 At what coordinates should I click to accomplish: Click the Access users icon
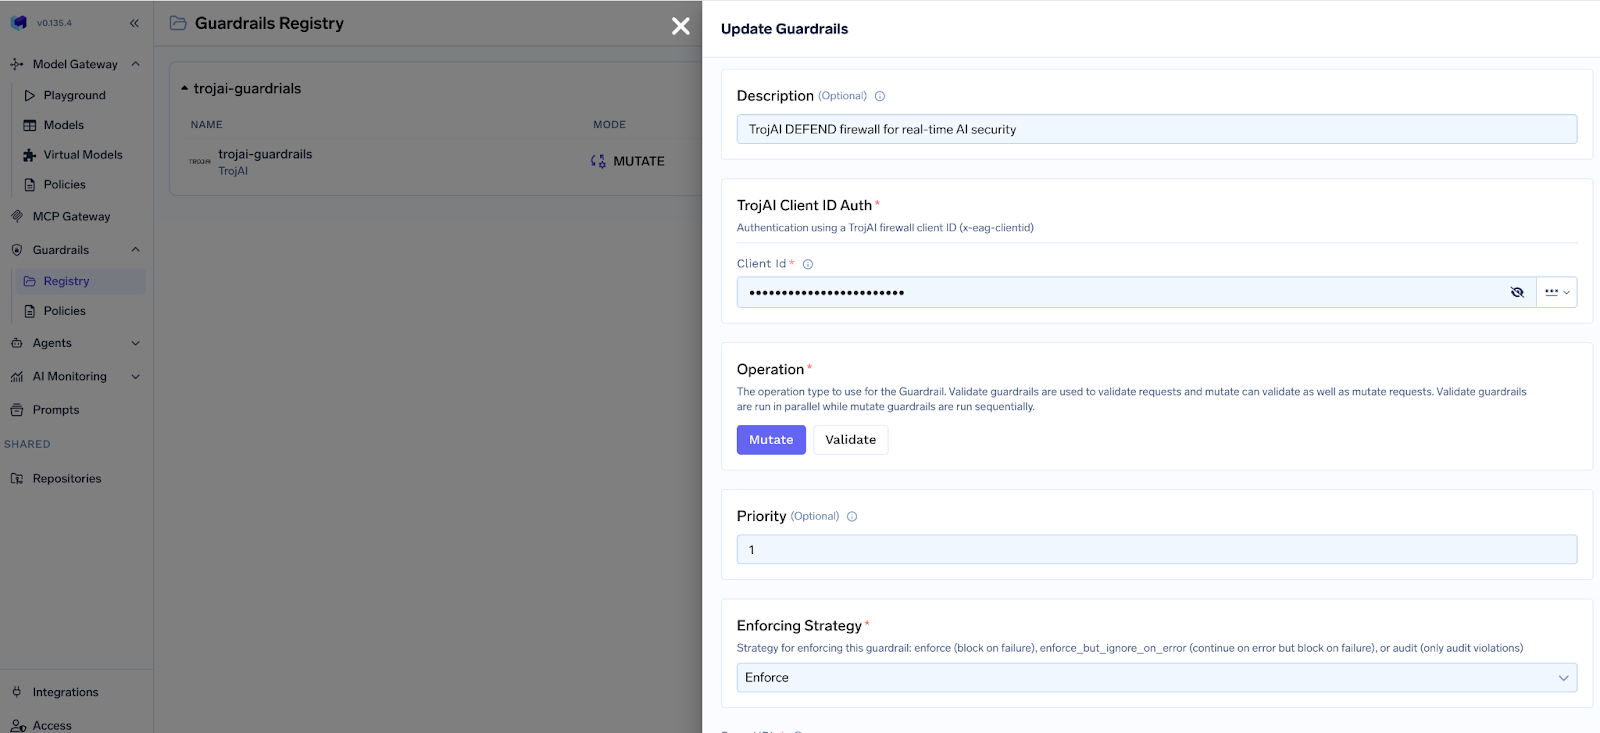tap(18, 726)
